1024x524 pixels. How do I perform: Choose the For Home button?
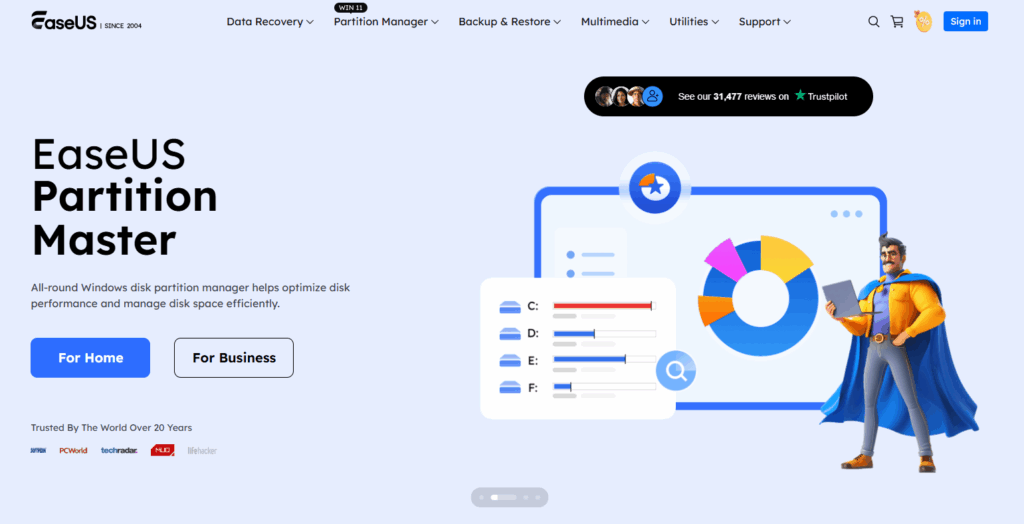(90, 357)
